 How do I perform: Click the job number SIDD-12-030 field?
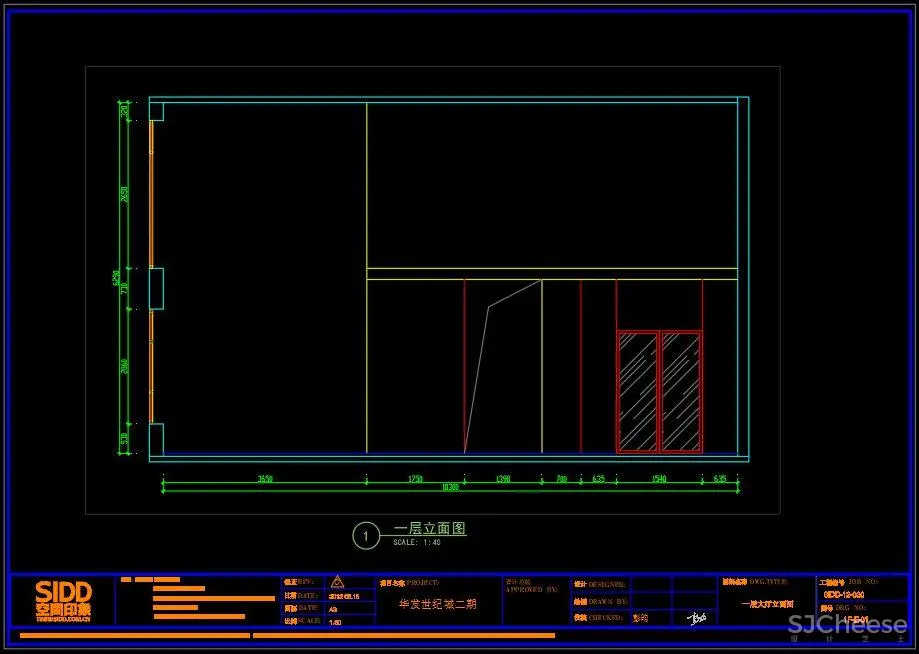click(844, 594)
